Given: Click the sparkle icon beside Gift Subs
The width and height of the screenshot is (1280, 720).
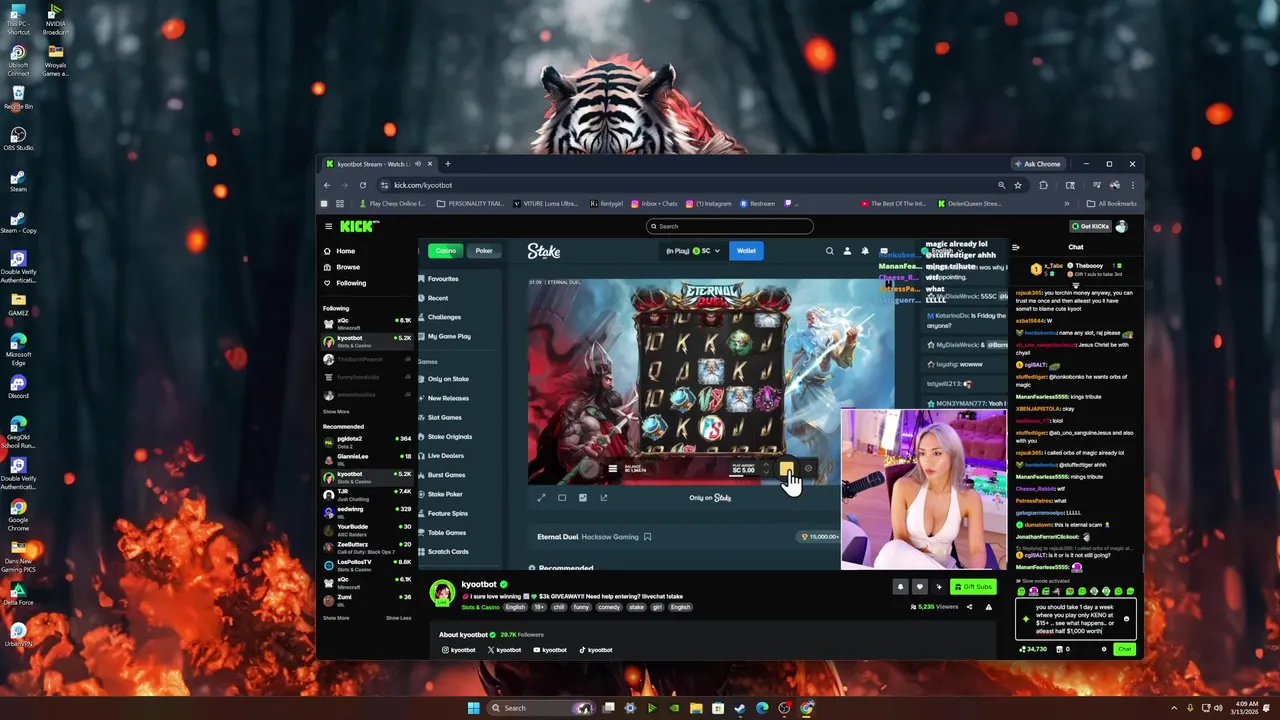Looking at the screenshot, I should click(939, 587).
